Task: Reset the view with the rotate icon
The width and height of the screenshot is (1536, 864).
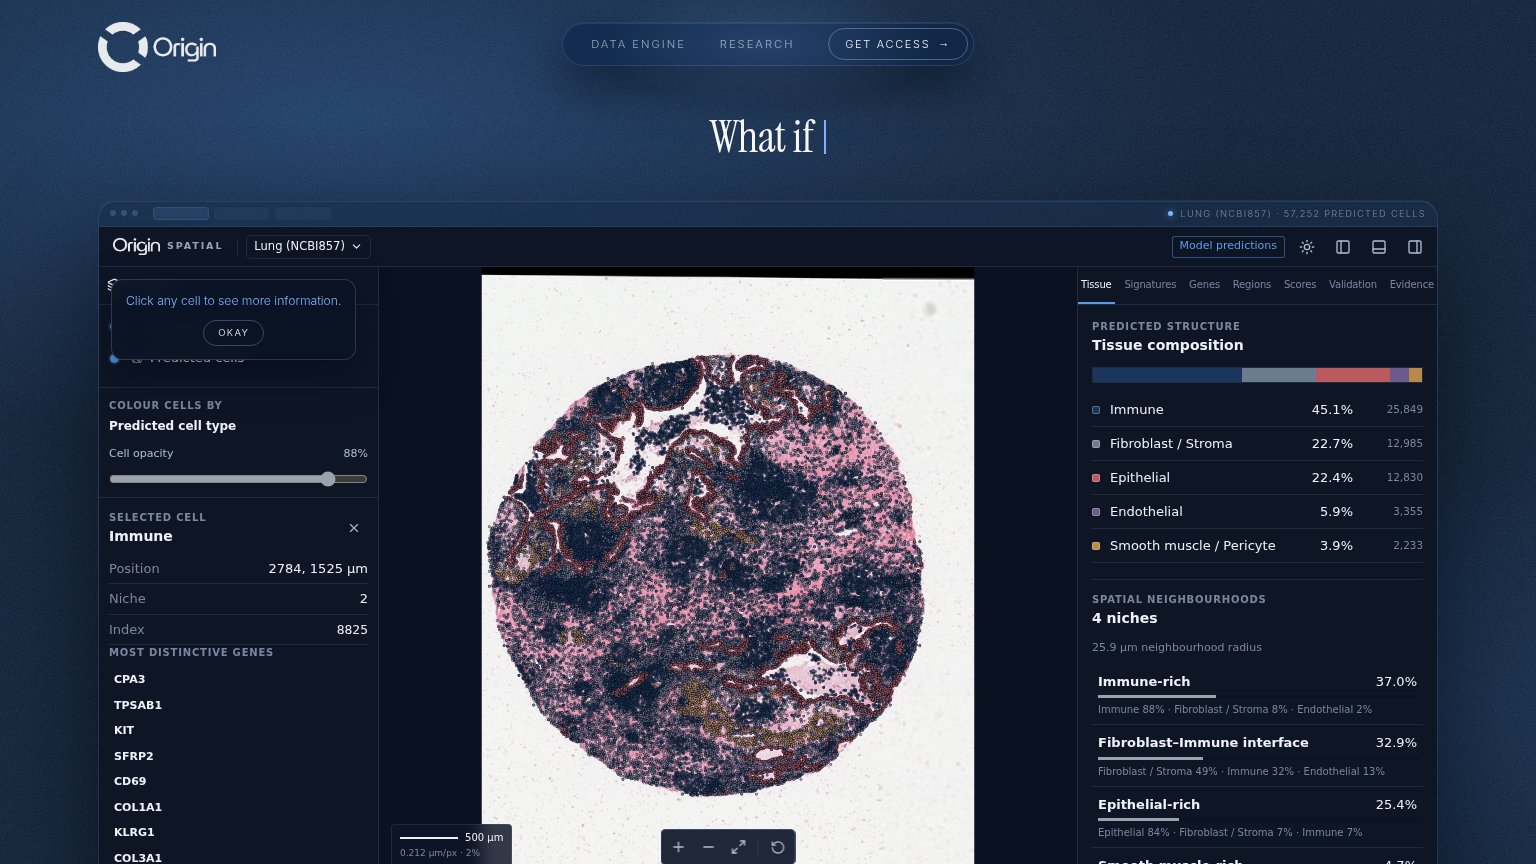Action: [777, 847]
